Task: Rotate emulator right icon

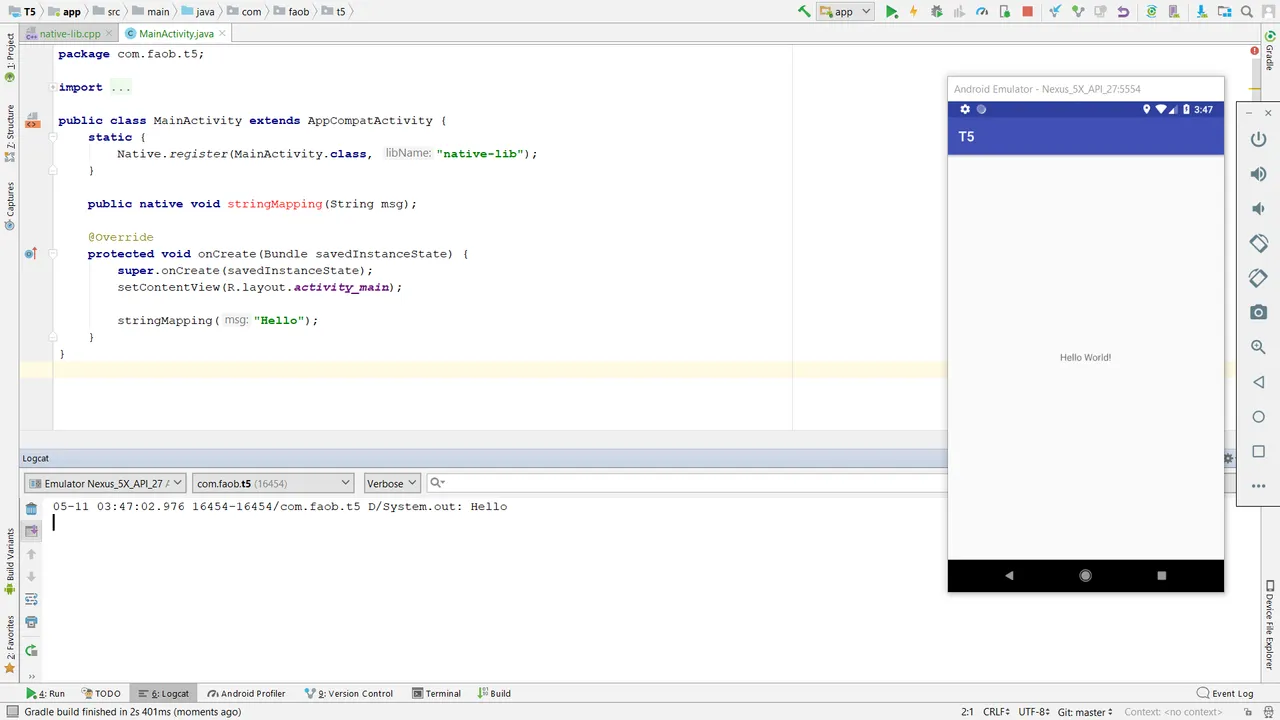Action: (1258, 278)
